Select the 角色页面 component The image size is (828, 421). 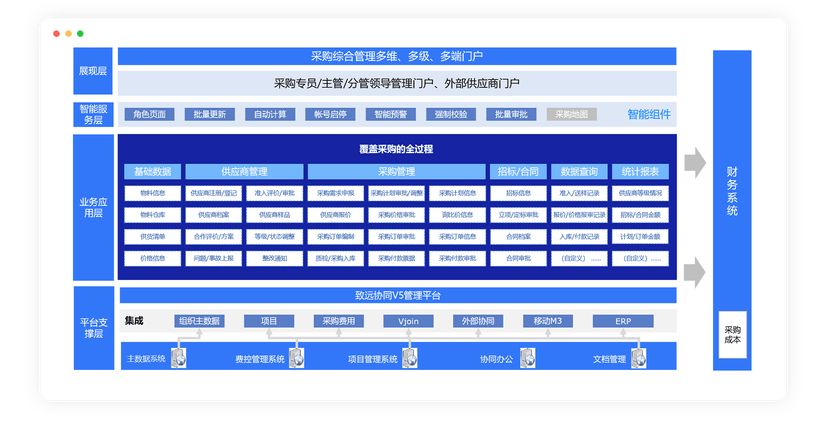(x=149, y=114)
